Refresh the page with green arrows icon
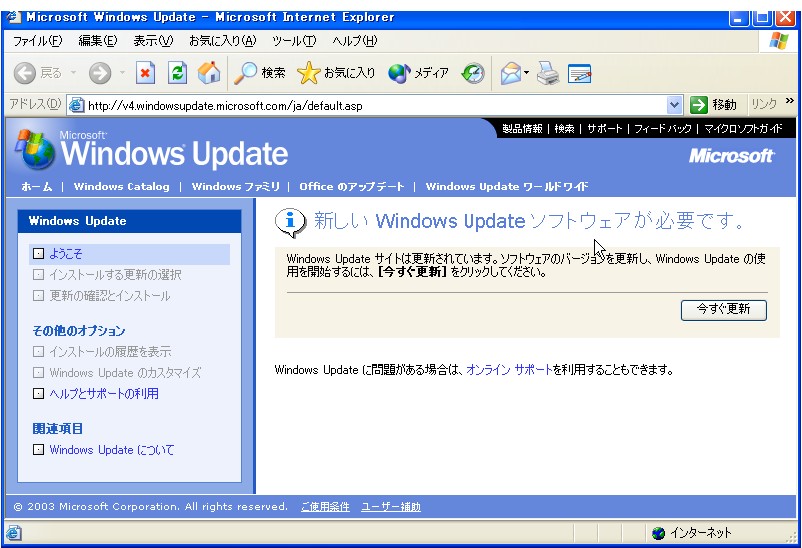 (x=177, y=73)
